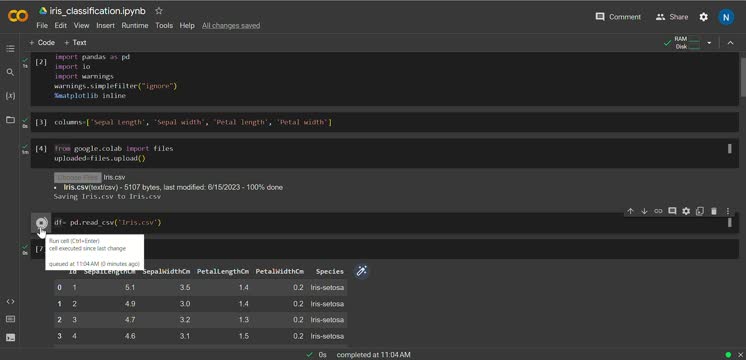Open the Variables {x} panel
This screenshot has width=746, height=360.
[10, 96]
